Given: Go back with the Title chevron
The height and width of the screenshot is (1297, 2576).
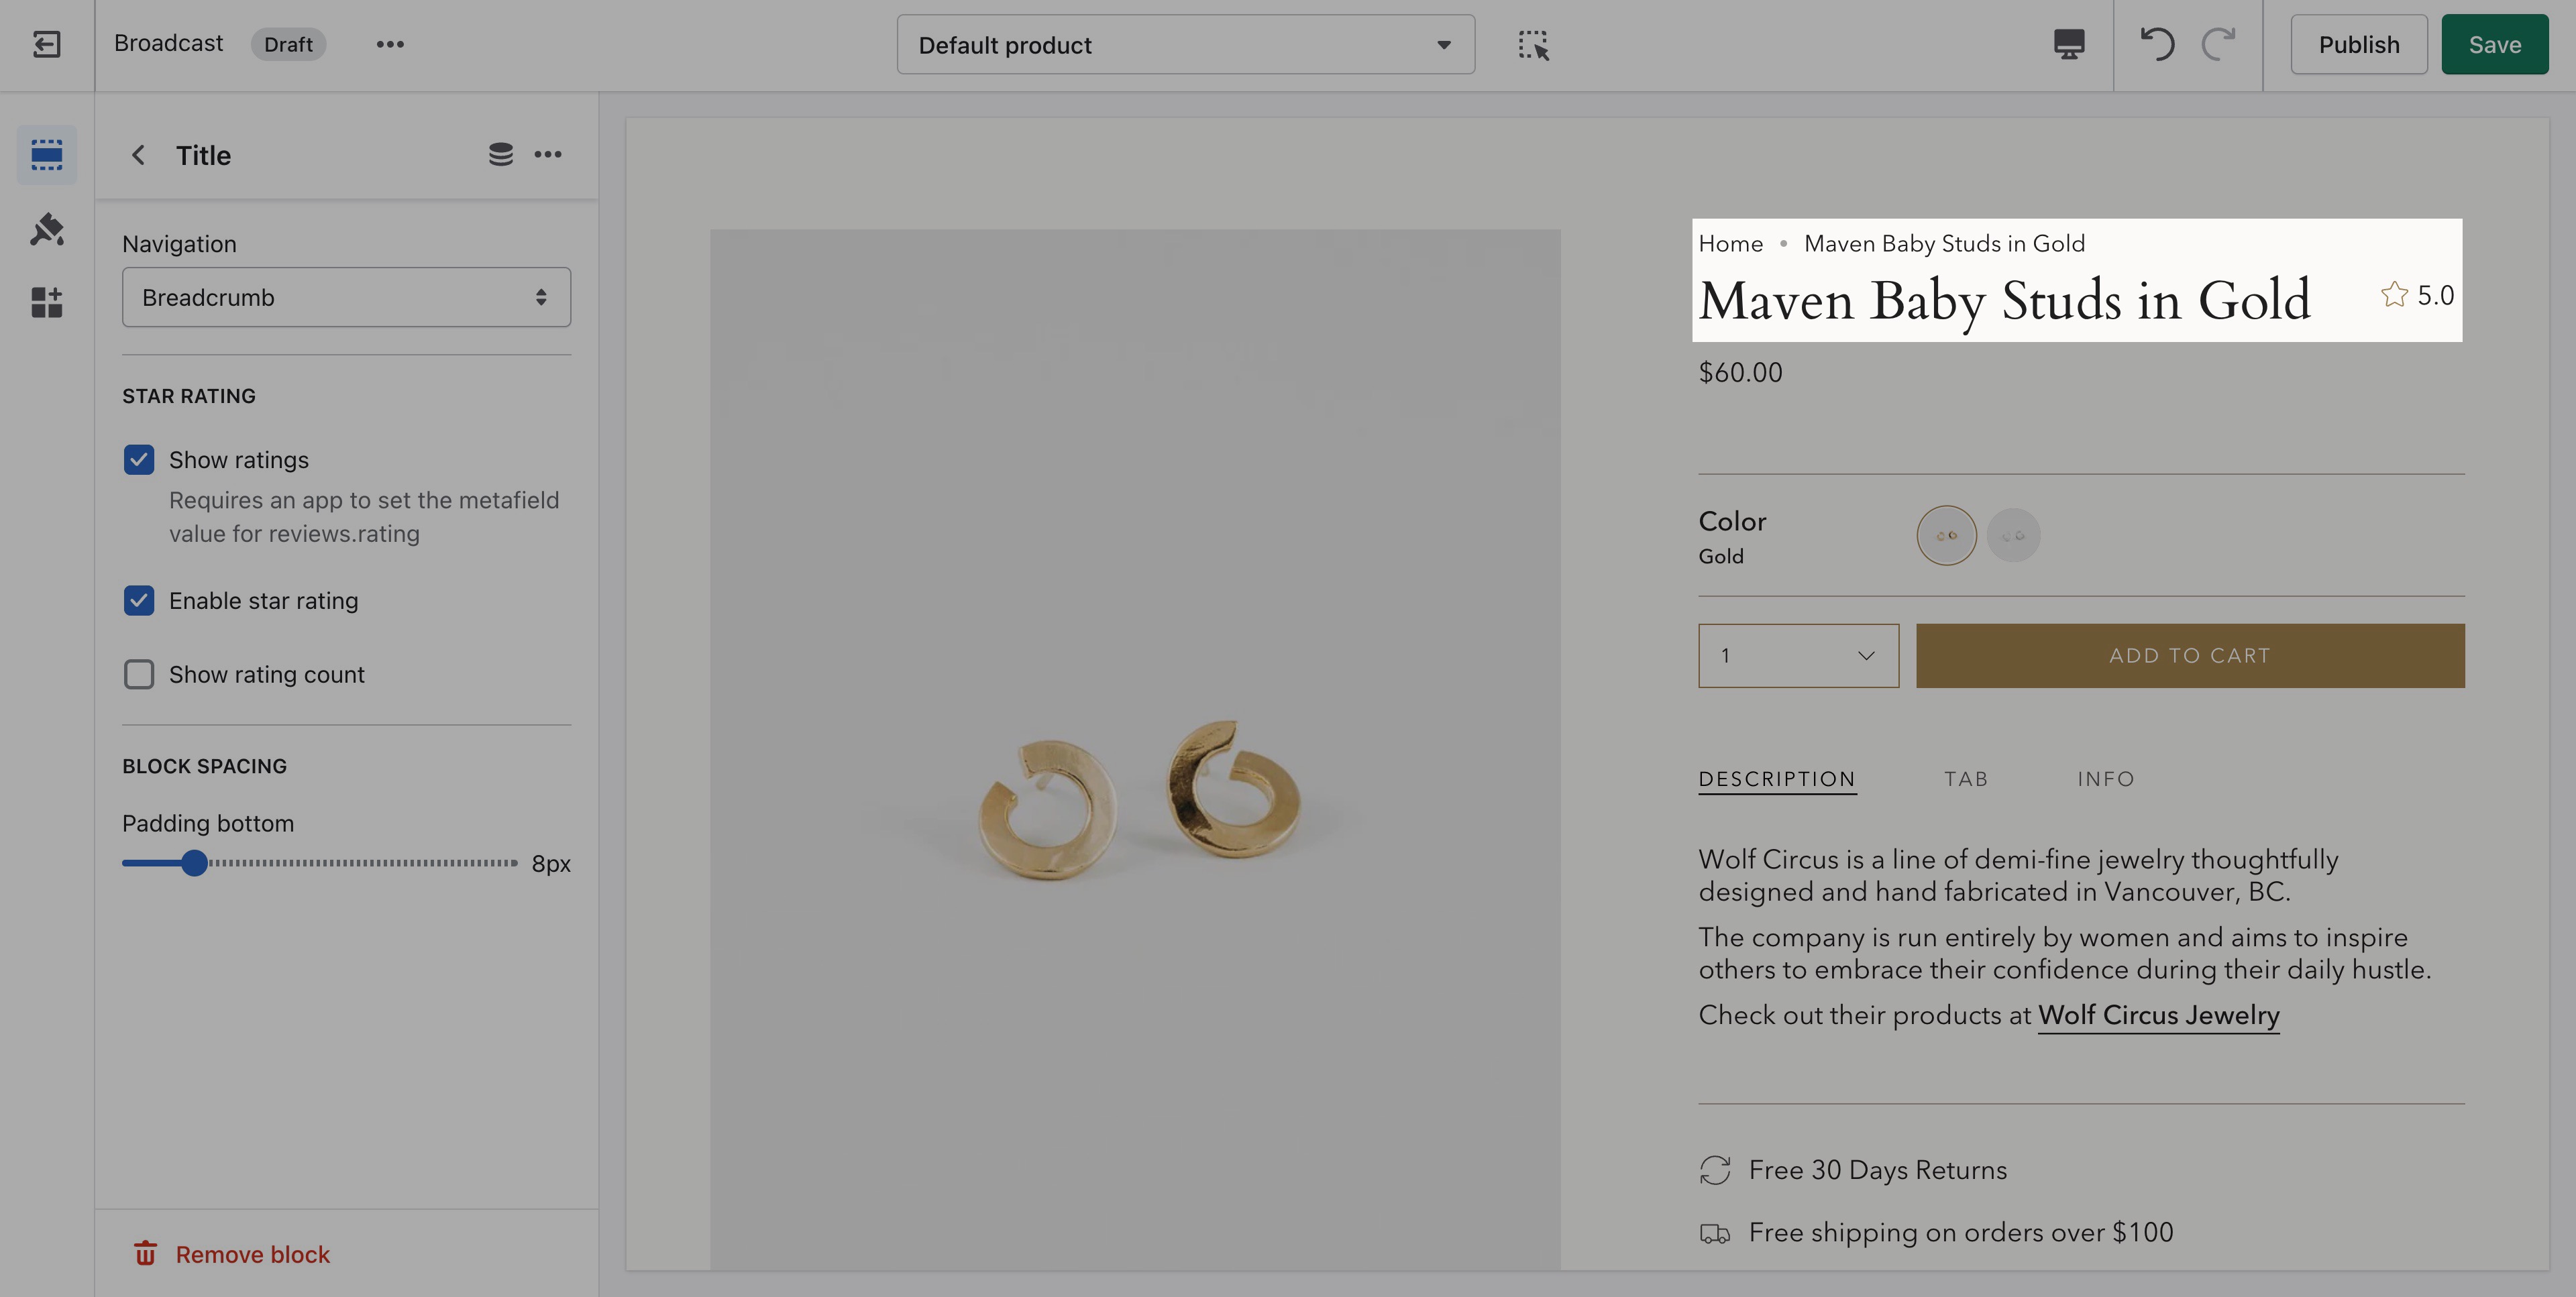Looking at the screenshot, I should pos(139,155).
